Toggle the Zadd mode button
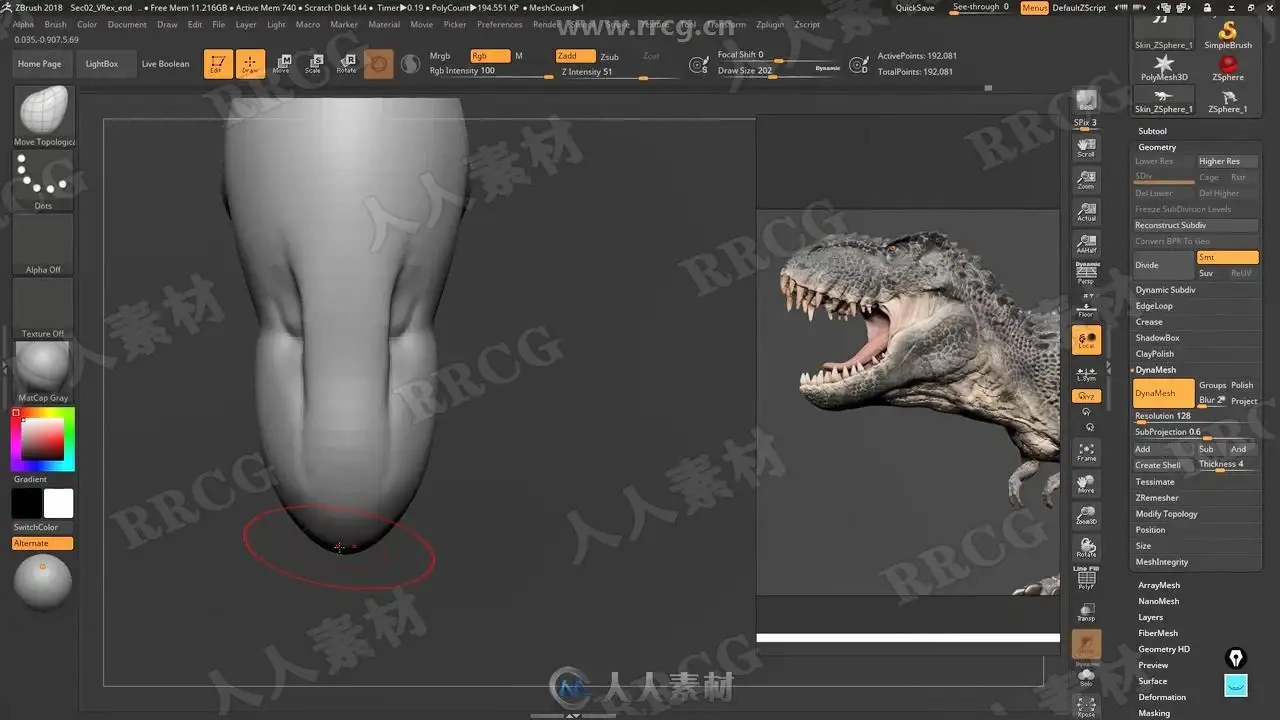The image size is (1280, 720). (575, 57)
